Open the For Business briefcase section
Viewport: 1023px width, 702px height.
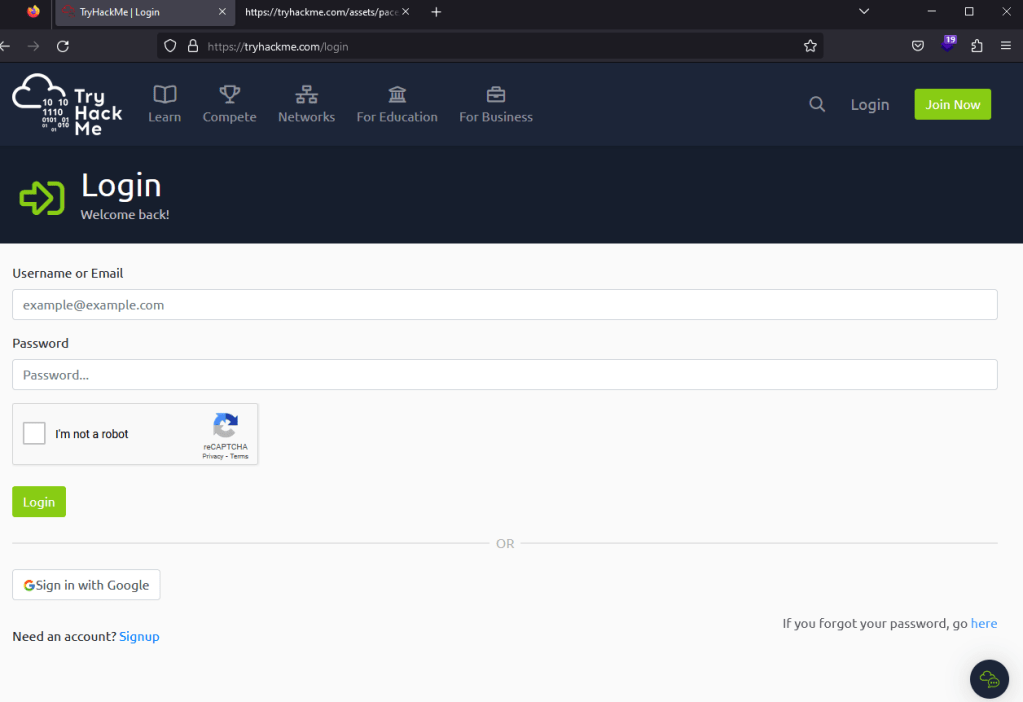pos(495,104)
